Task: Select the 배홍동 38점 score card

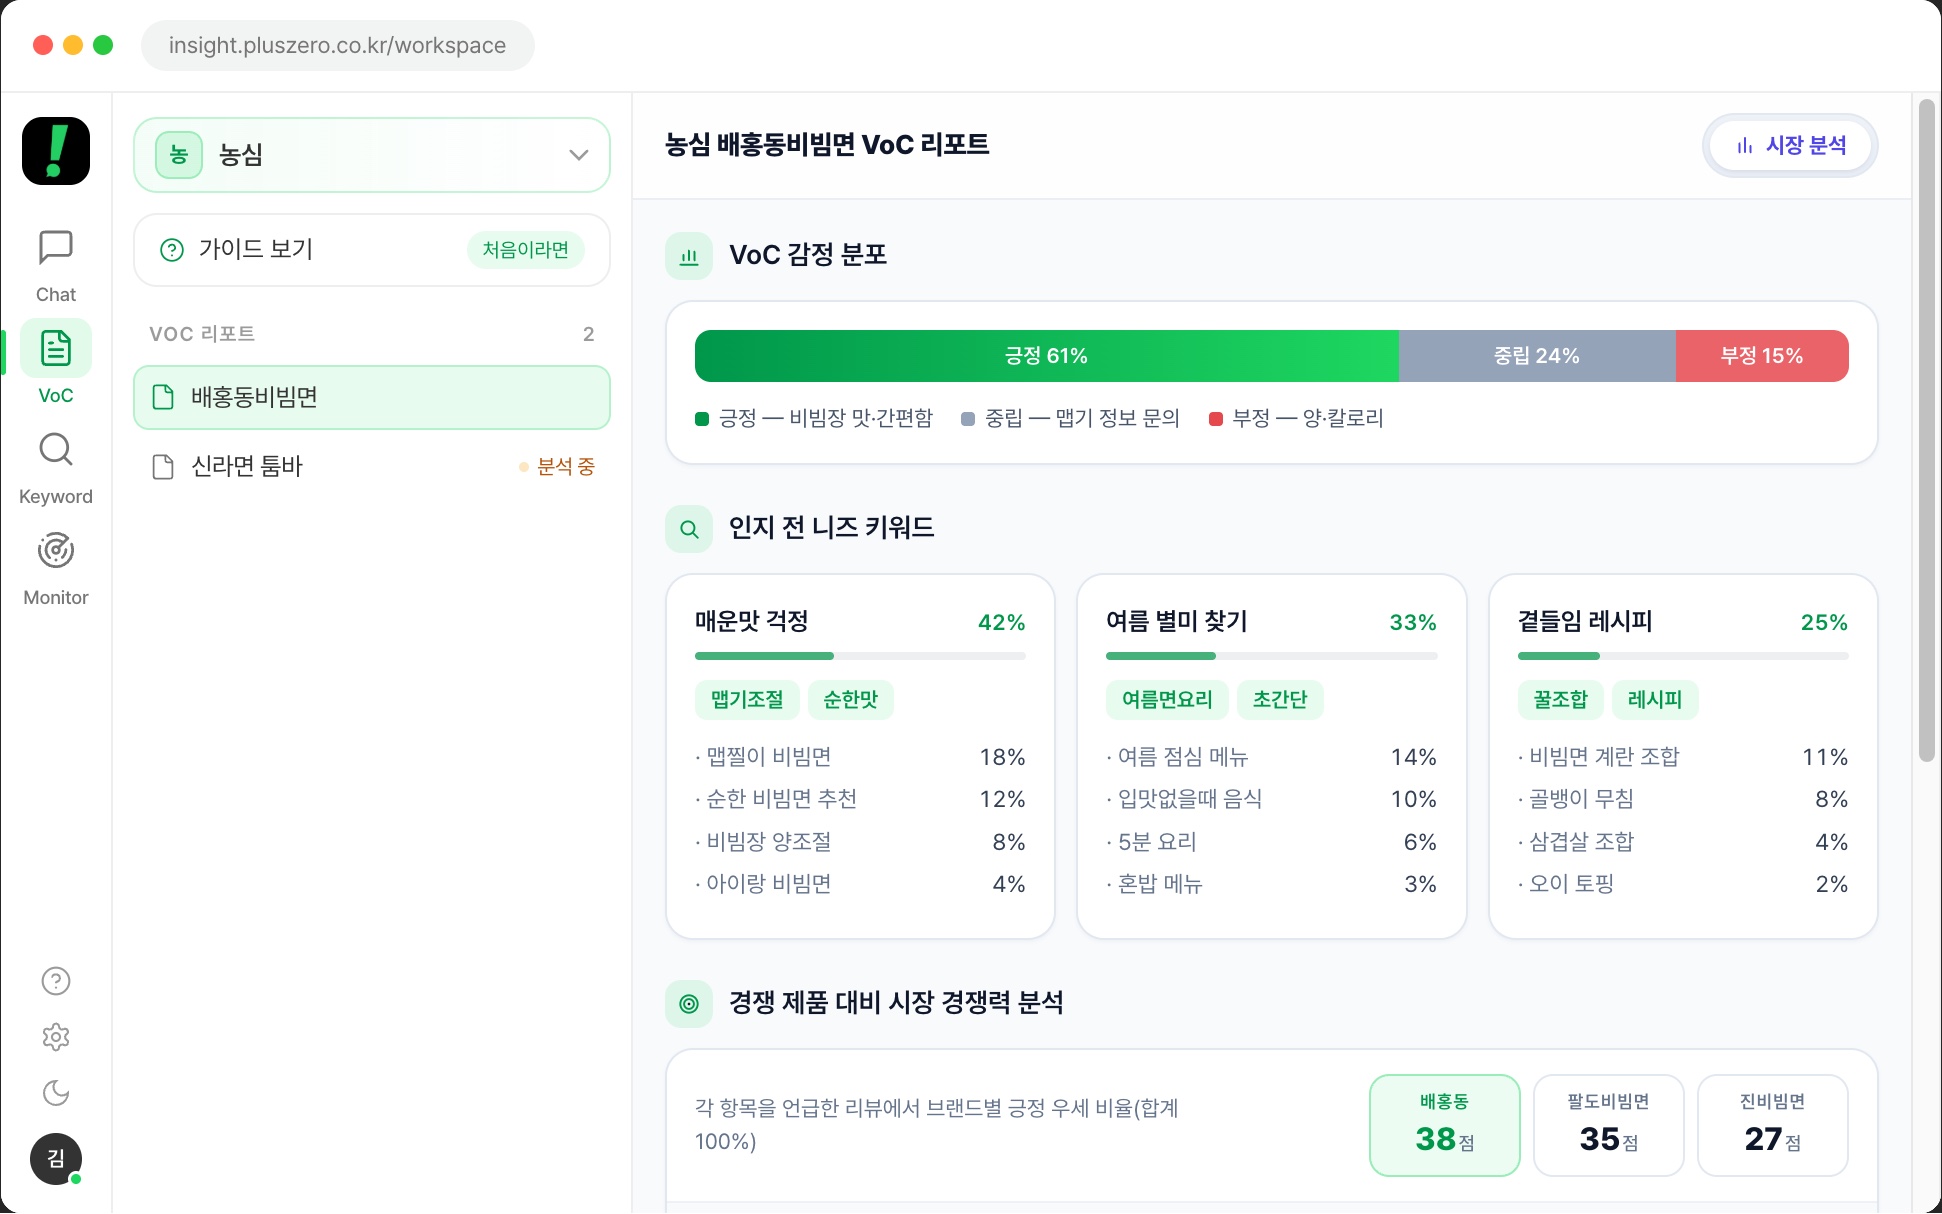Action: 1445,1125
